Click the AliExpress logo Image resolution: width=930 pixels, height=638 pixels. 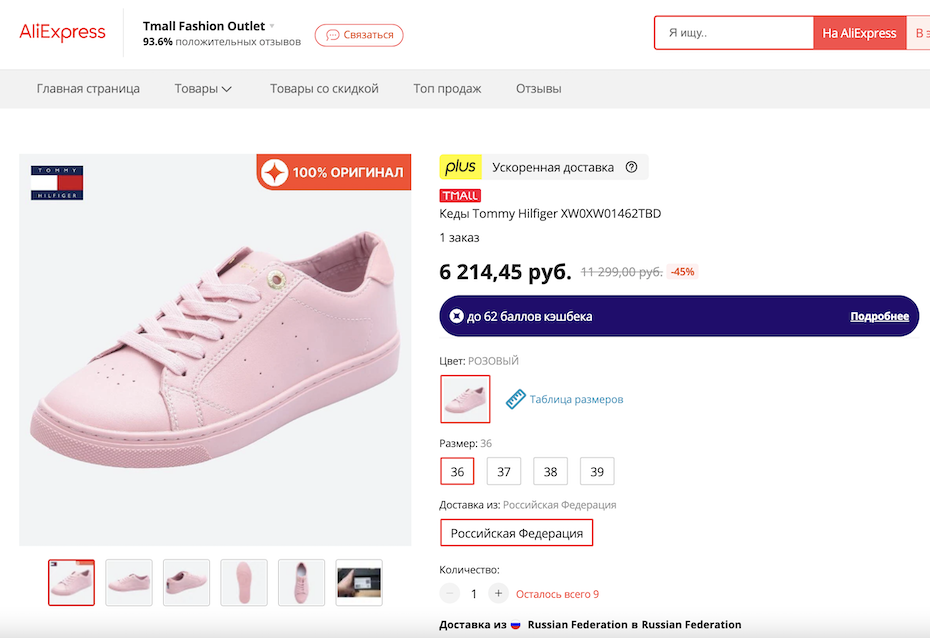pos(62,32)
